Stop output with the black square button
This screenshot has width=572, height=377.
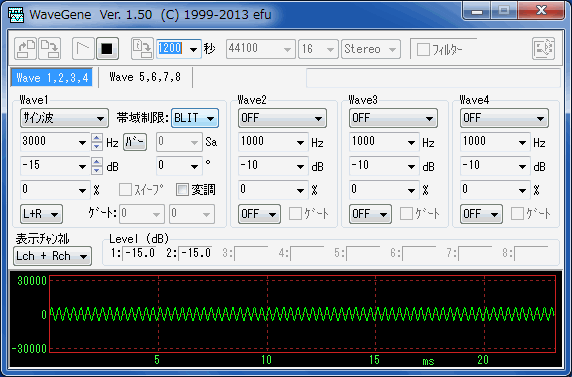click(107, 49)
